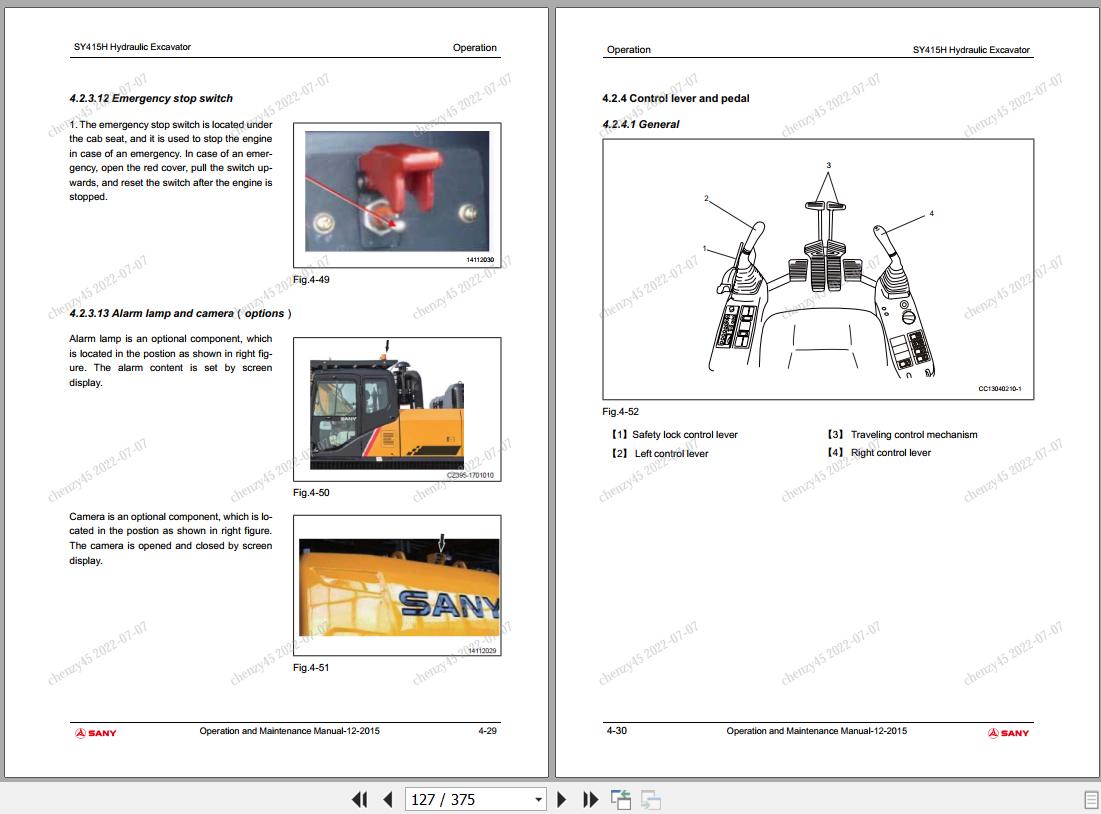Click caption 'Fig.4-52'
Viewport: 1101px width, 814px height.
click(621, 412)
